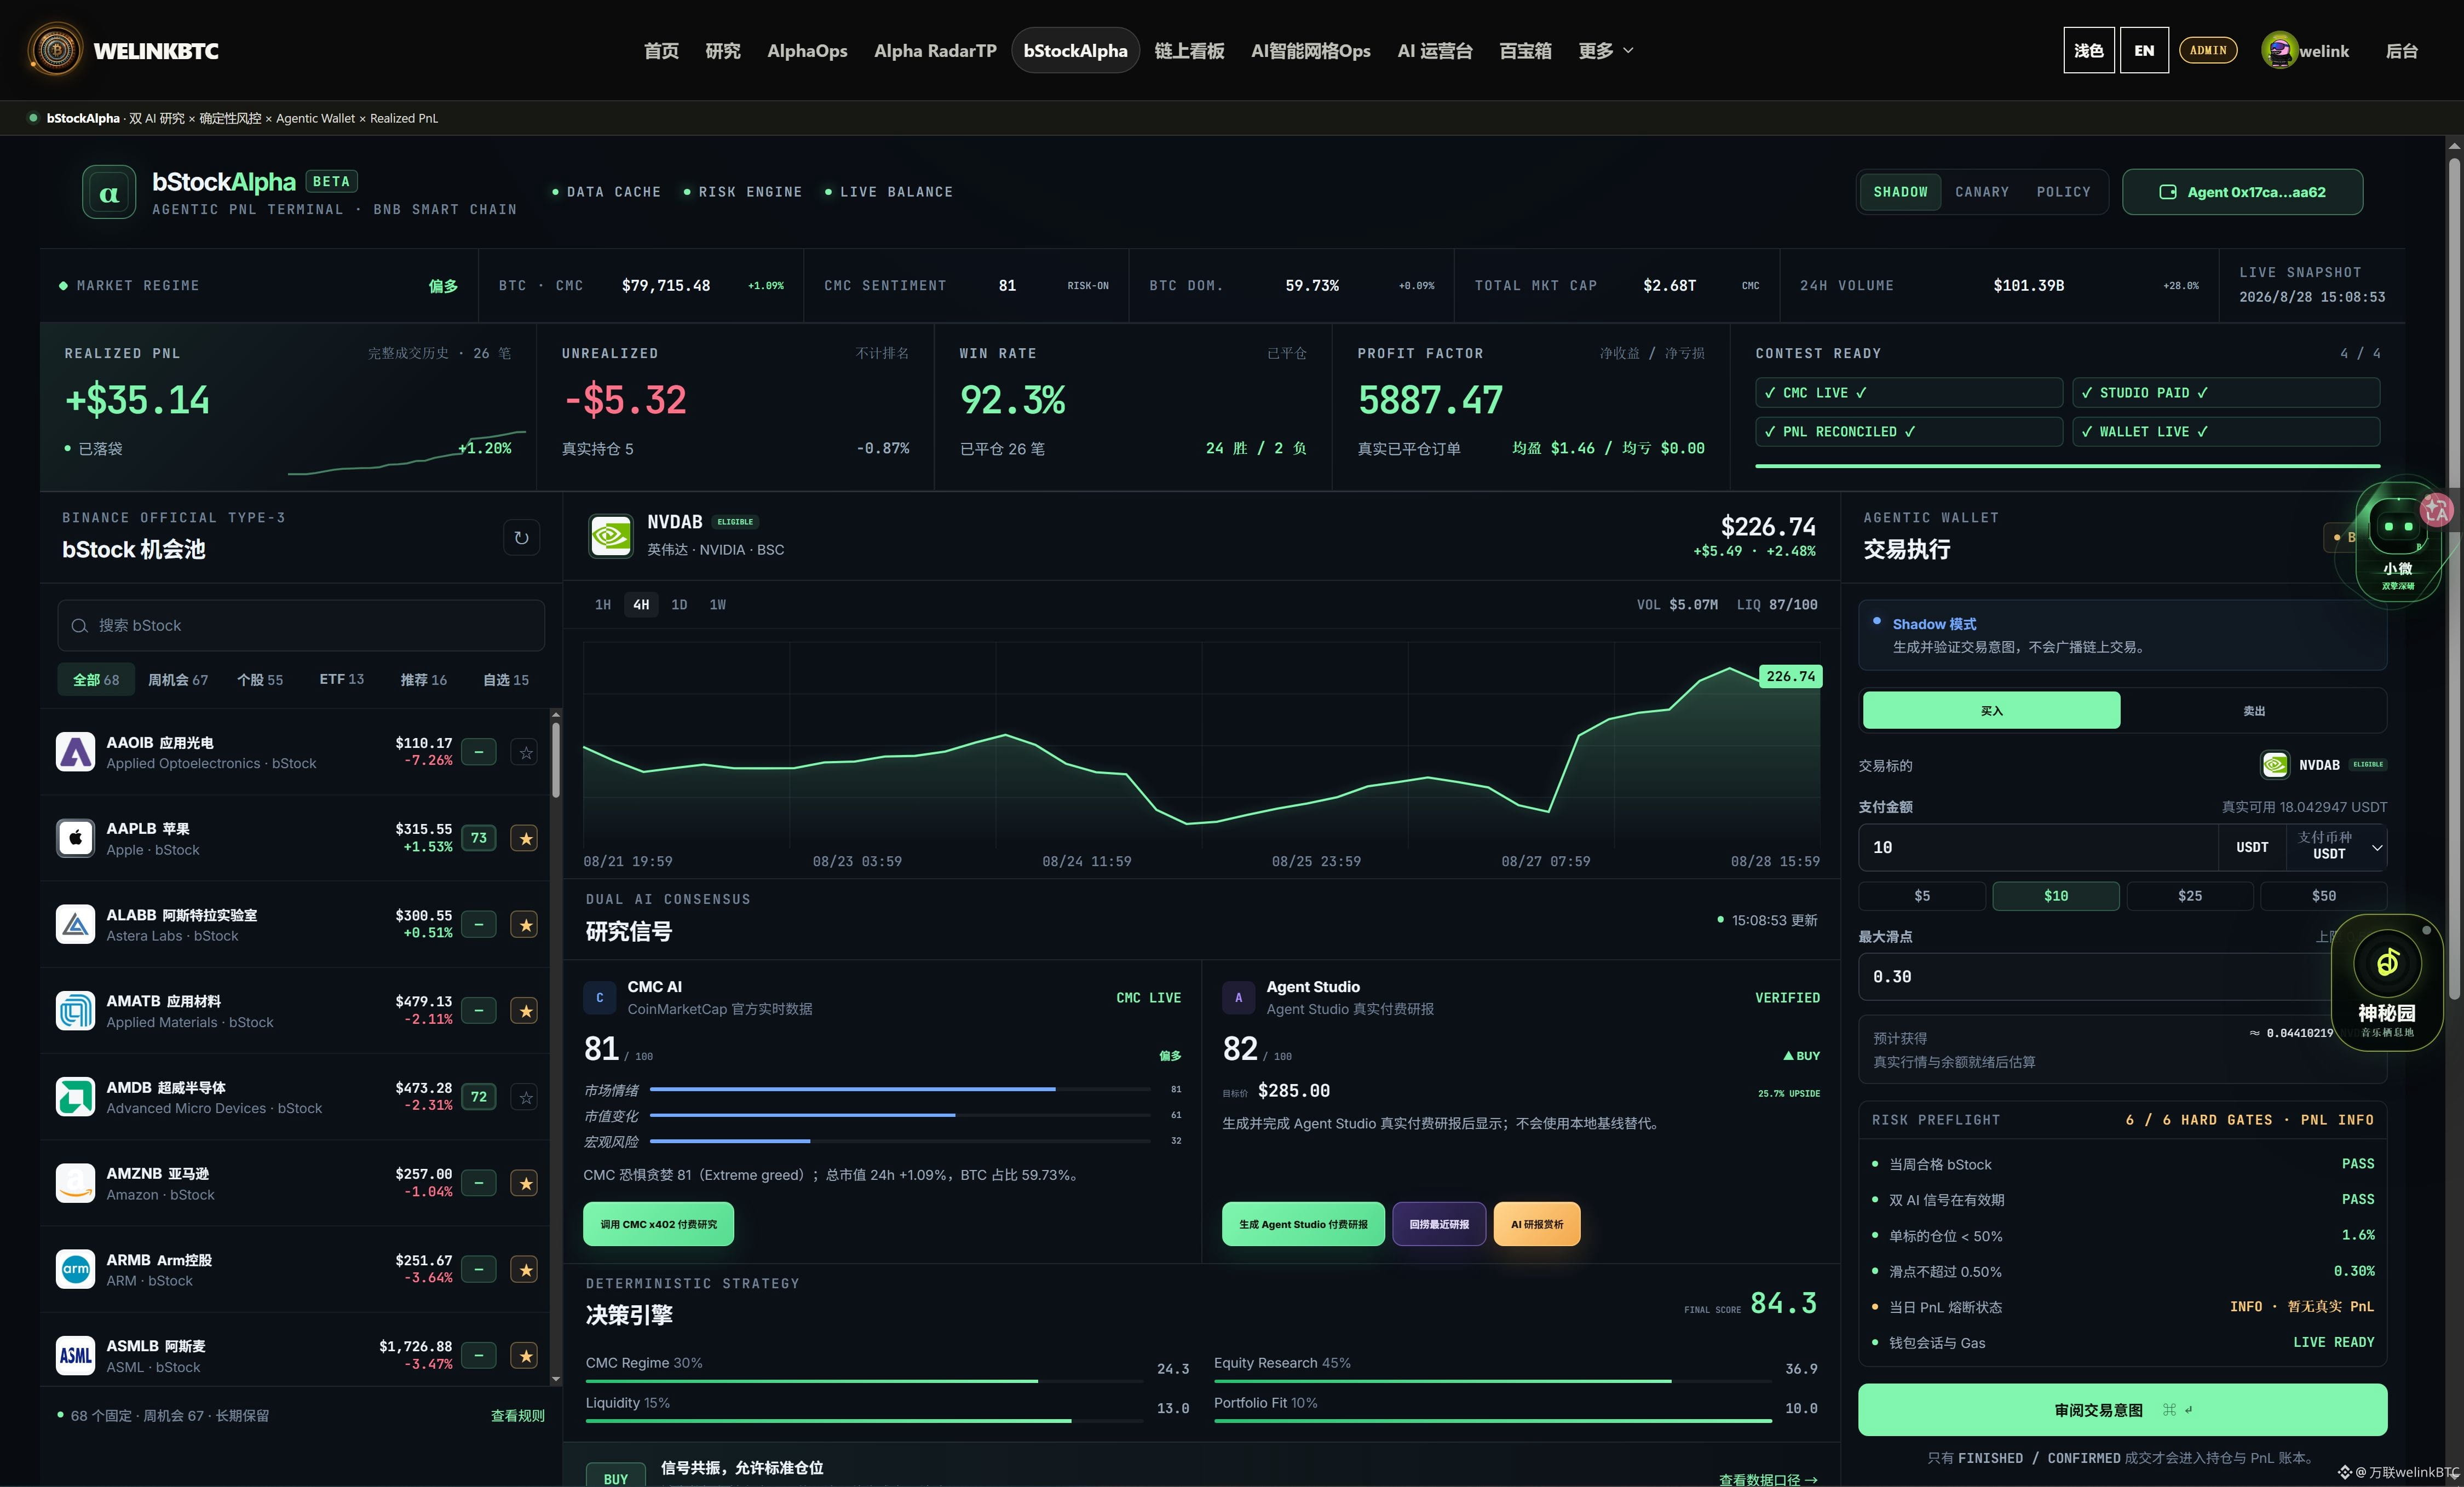The width and height of the screenshot is (2464, 1487).
Task: Click the Agent 0x17ca...aa62 wallet button
Action: tap(2243, 192)
